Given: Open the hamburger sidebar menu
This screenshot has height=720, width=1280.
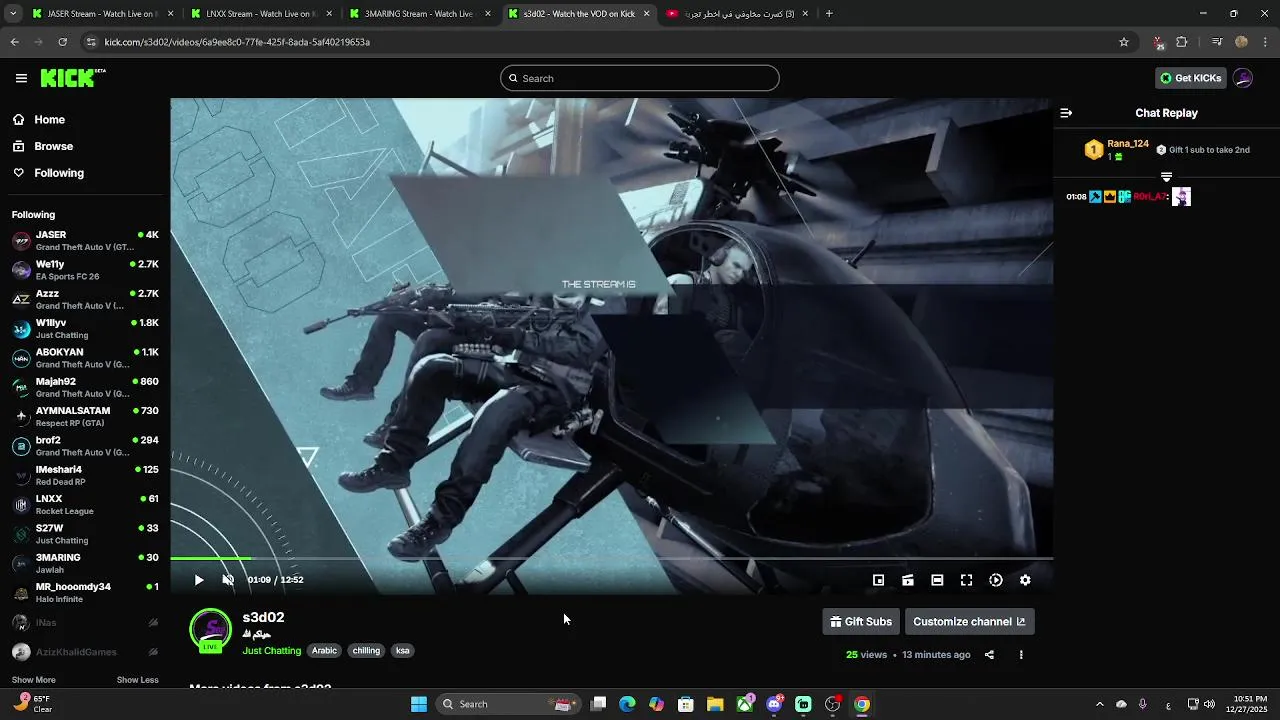Looking at the screenshot, I should 21,78.
